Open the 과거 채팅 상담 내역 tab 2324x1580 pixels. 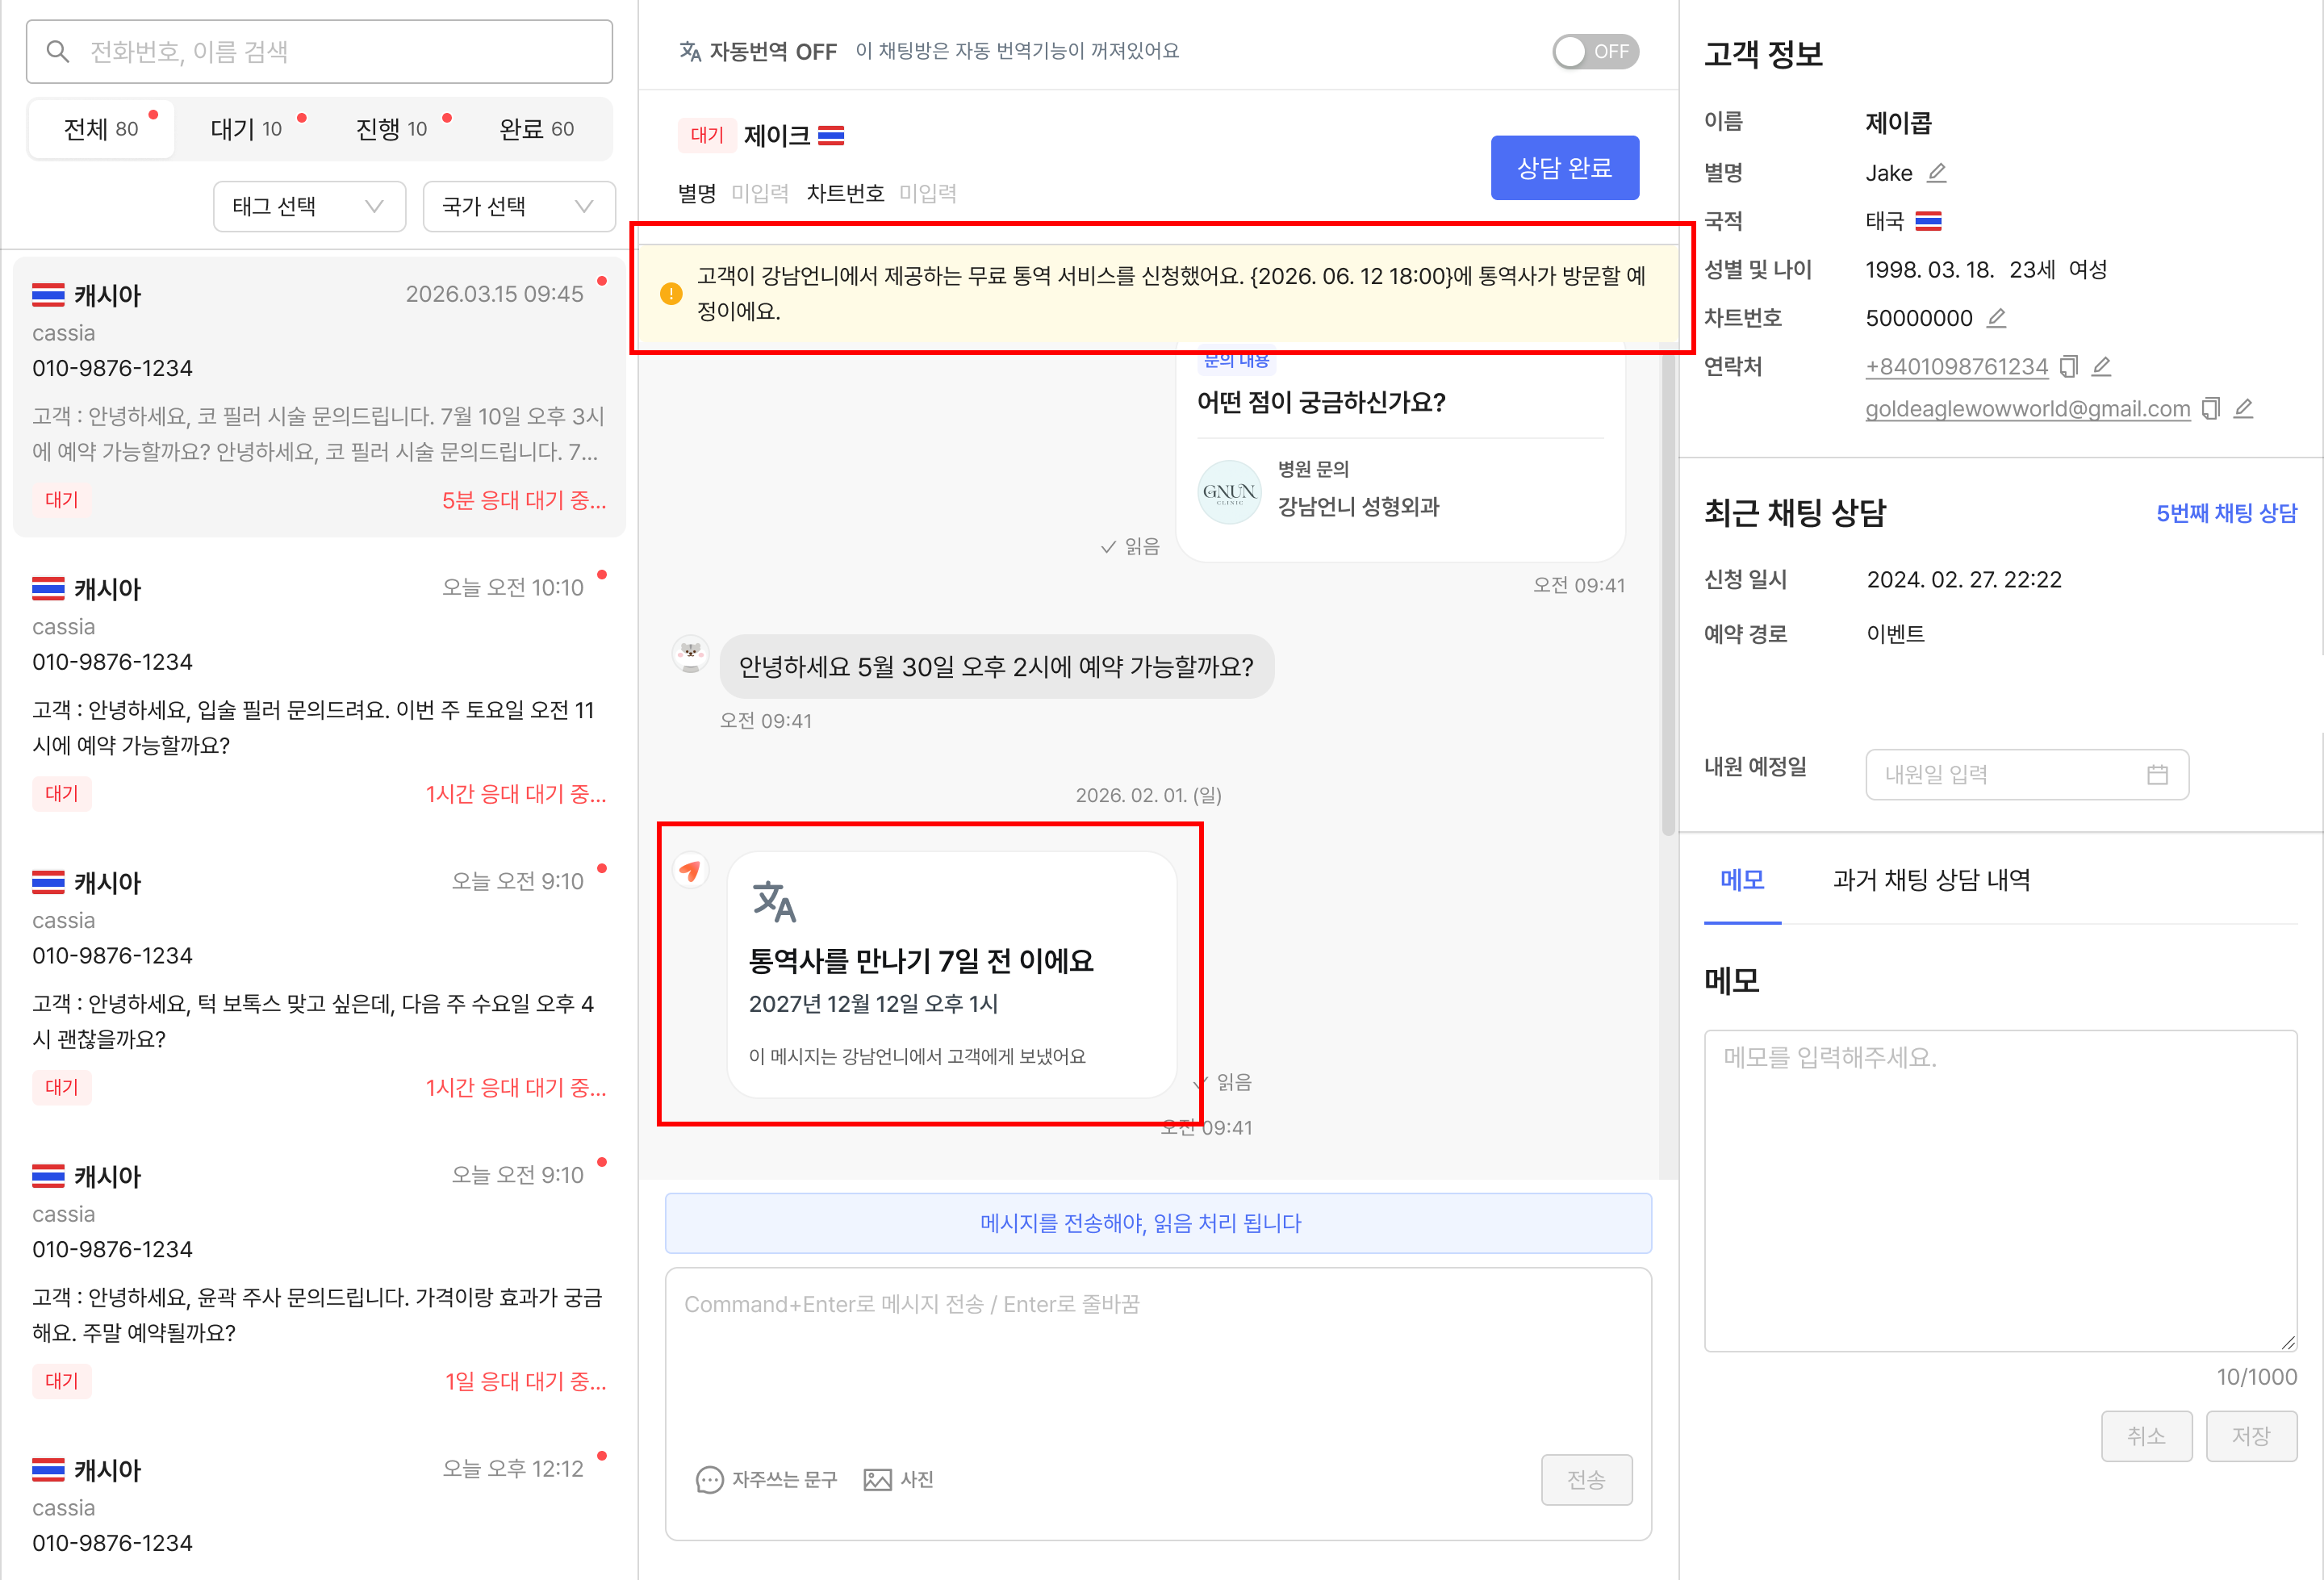tap(1931, 880)
